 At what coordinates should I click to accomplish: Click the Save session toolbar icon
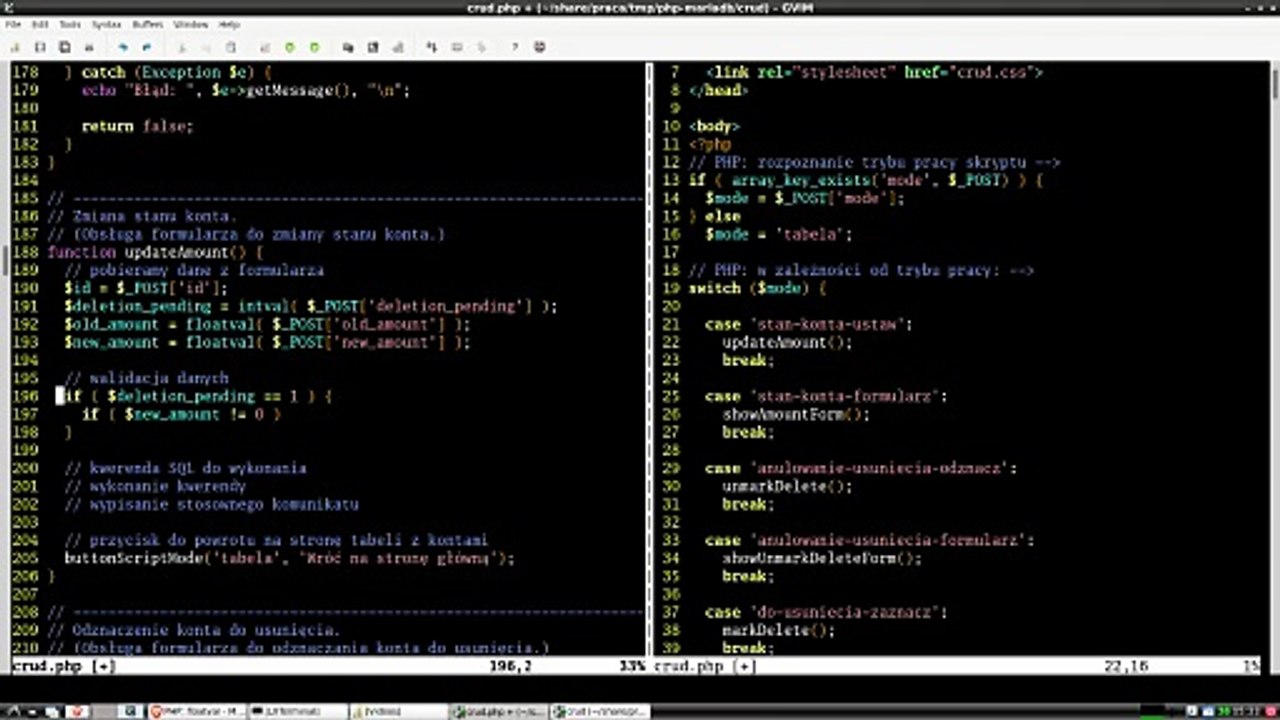373,47
